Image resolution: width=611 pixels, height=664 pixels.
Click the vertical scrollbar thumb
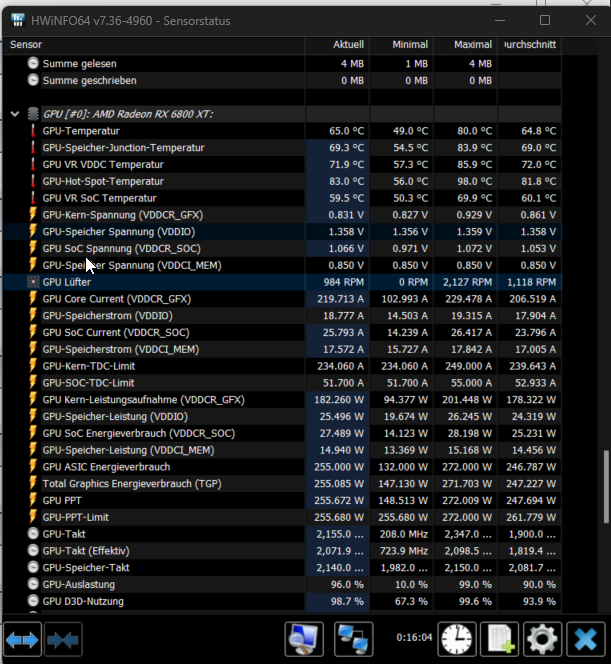click(x=606, y=487)
